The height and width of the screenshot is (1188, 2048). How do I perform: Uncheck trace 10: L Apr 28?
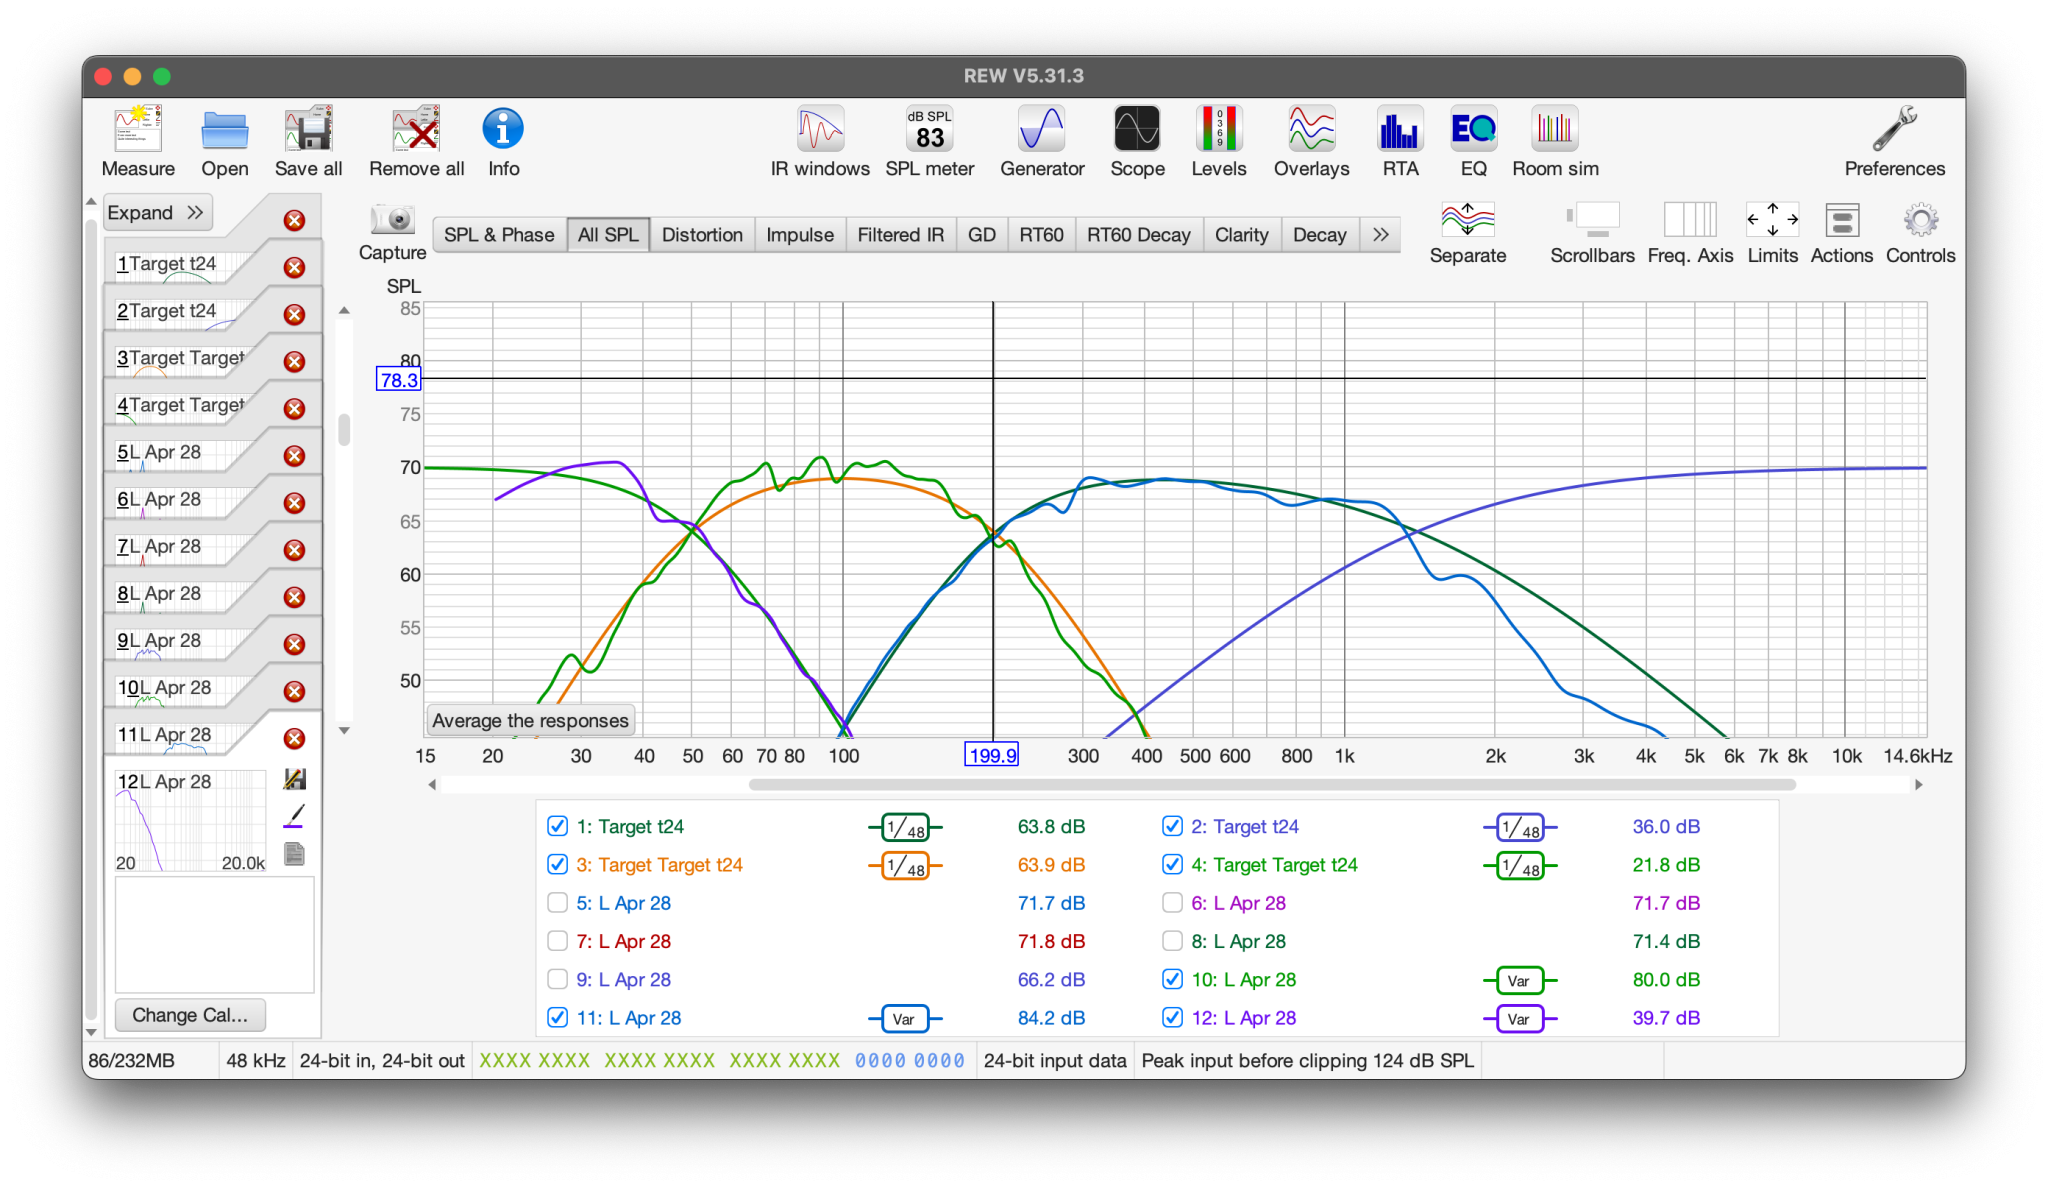pos(1172,979)
